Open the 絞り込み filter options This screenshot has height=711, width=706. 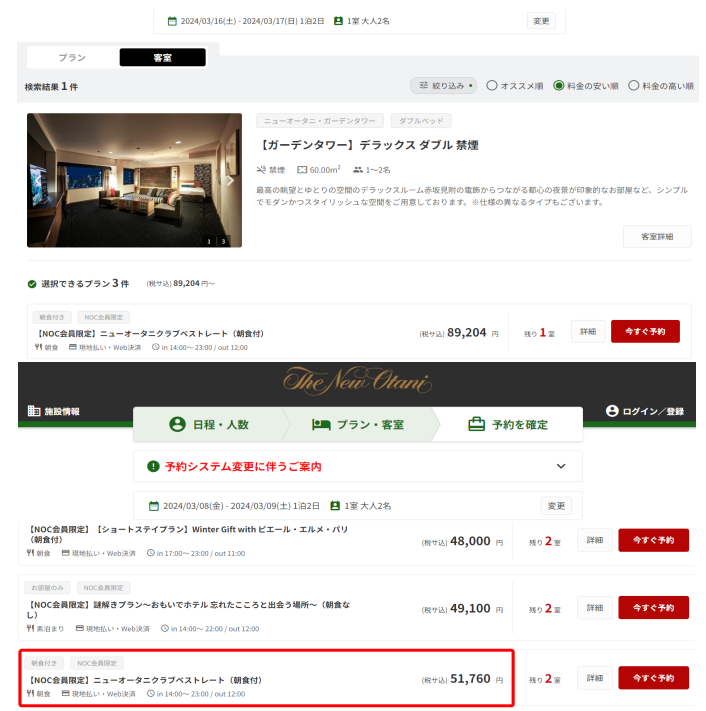coord(443,85)
